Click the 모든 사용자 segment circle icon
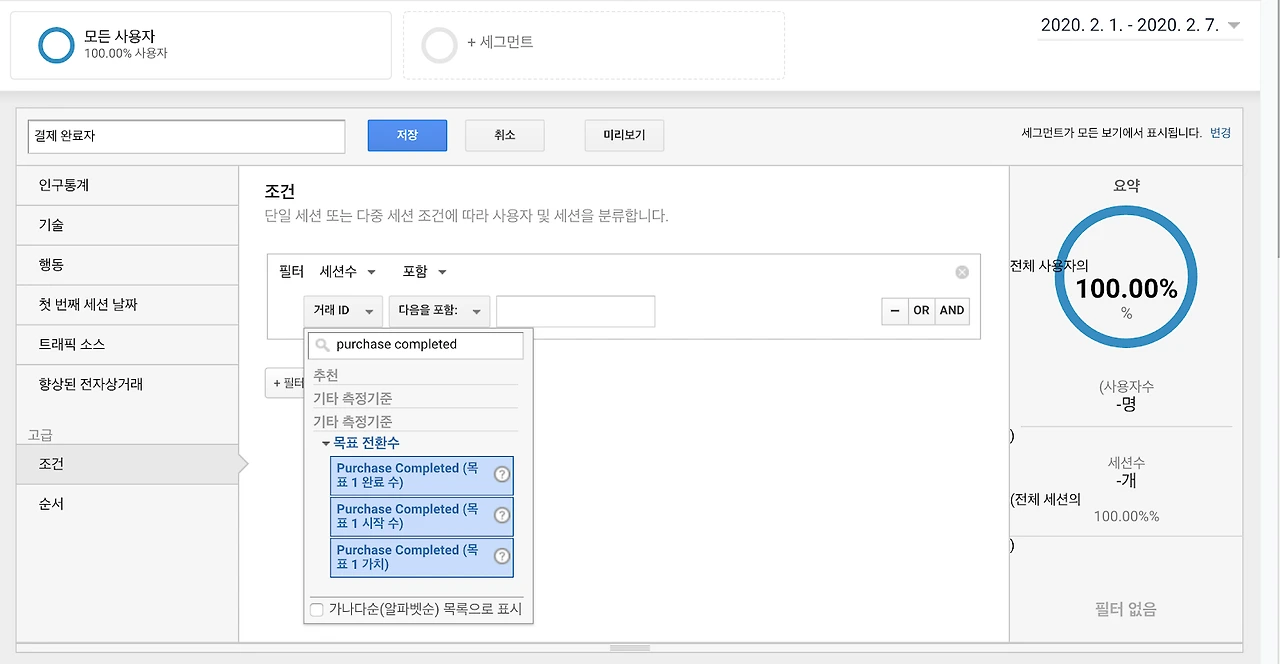The height and width of the screenshot is (664, 1280). pyautogui.click(x=56, y=45)
